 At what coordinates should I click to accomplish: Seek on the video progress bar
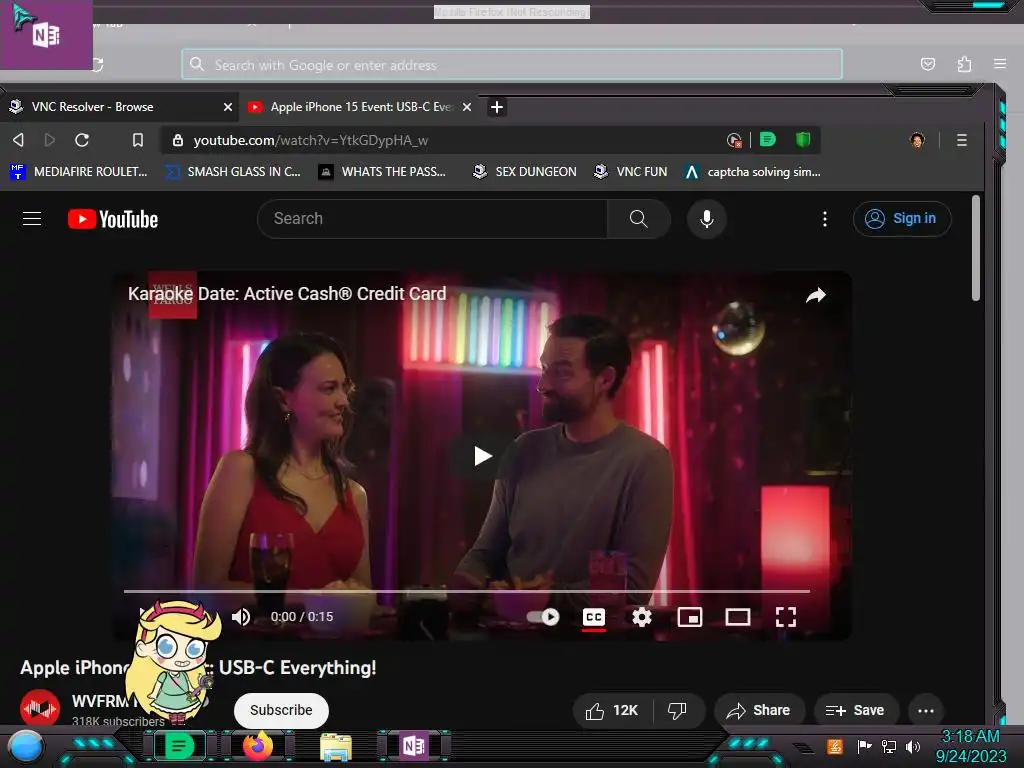(x=467, y=591)
